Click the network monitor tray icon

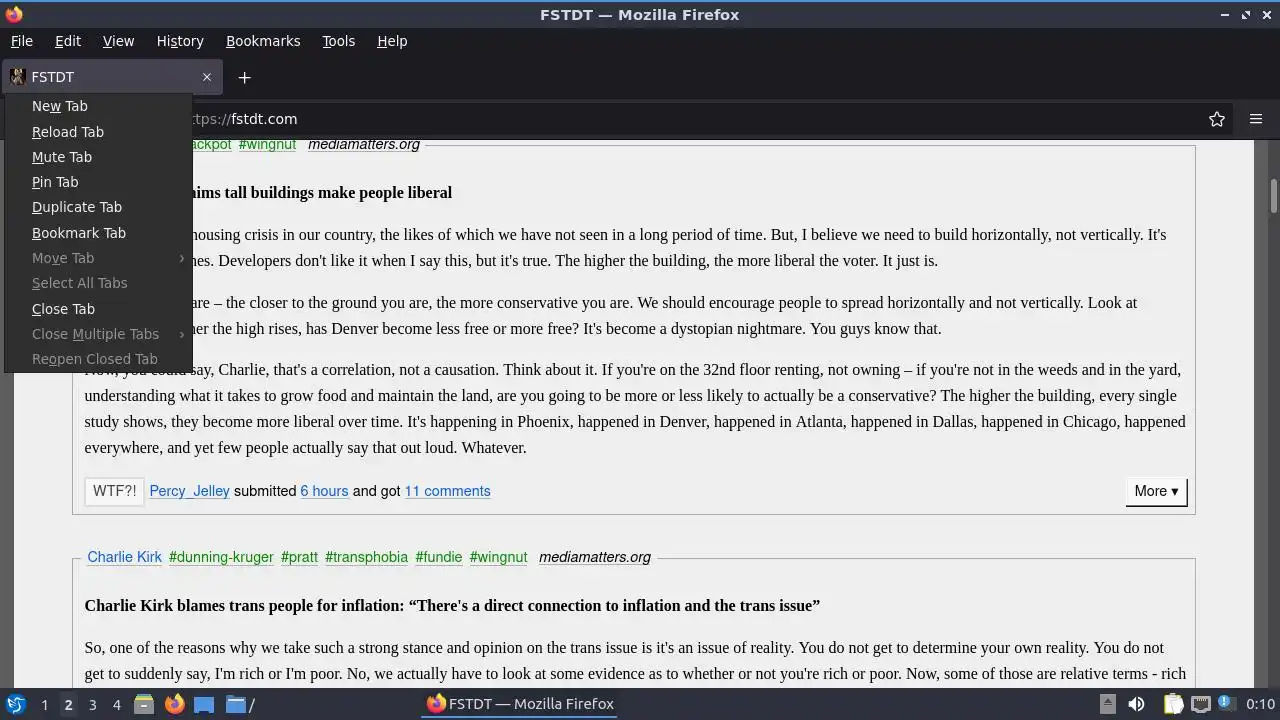[1201, 704]
